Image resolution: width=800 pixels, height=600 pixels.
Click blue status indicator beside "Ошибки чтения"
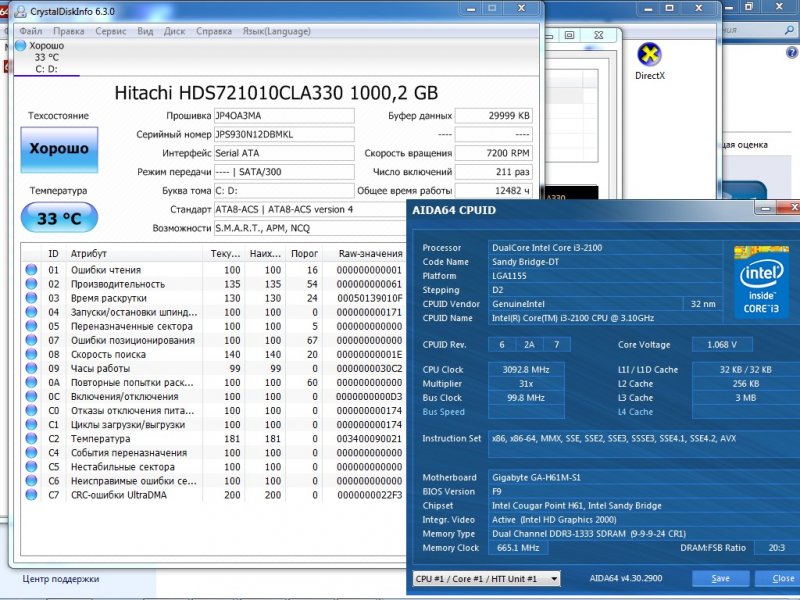(30, 268)
